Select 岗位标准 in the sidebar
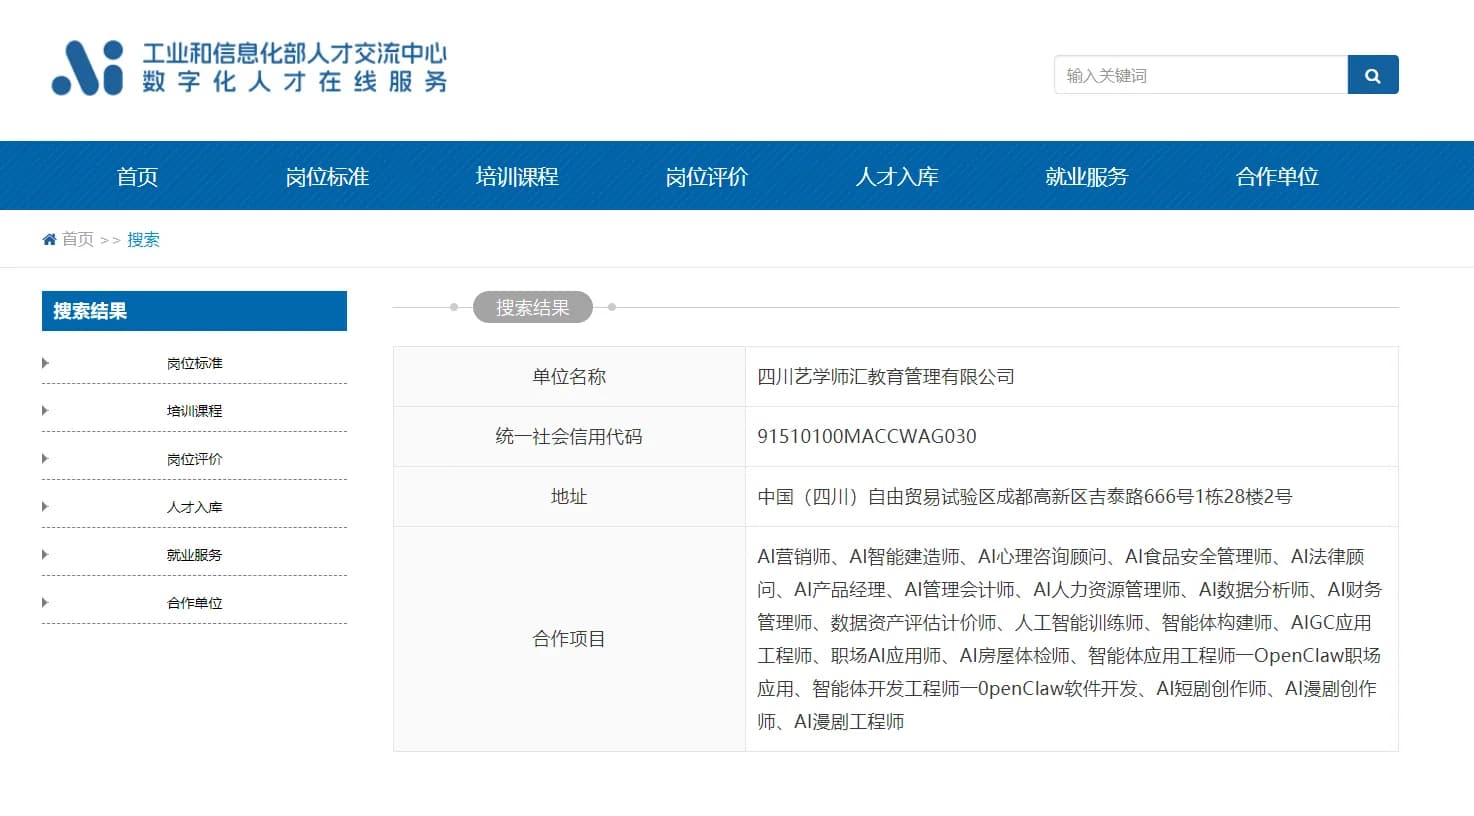1474x816 pixels. [x=195, y=363]
